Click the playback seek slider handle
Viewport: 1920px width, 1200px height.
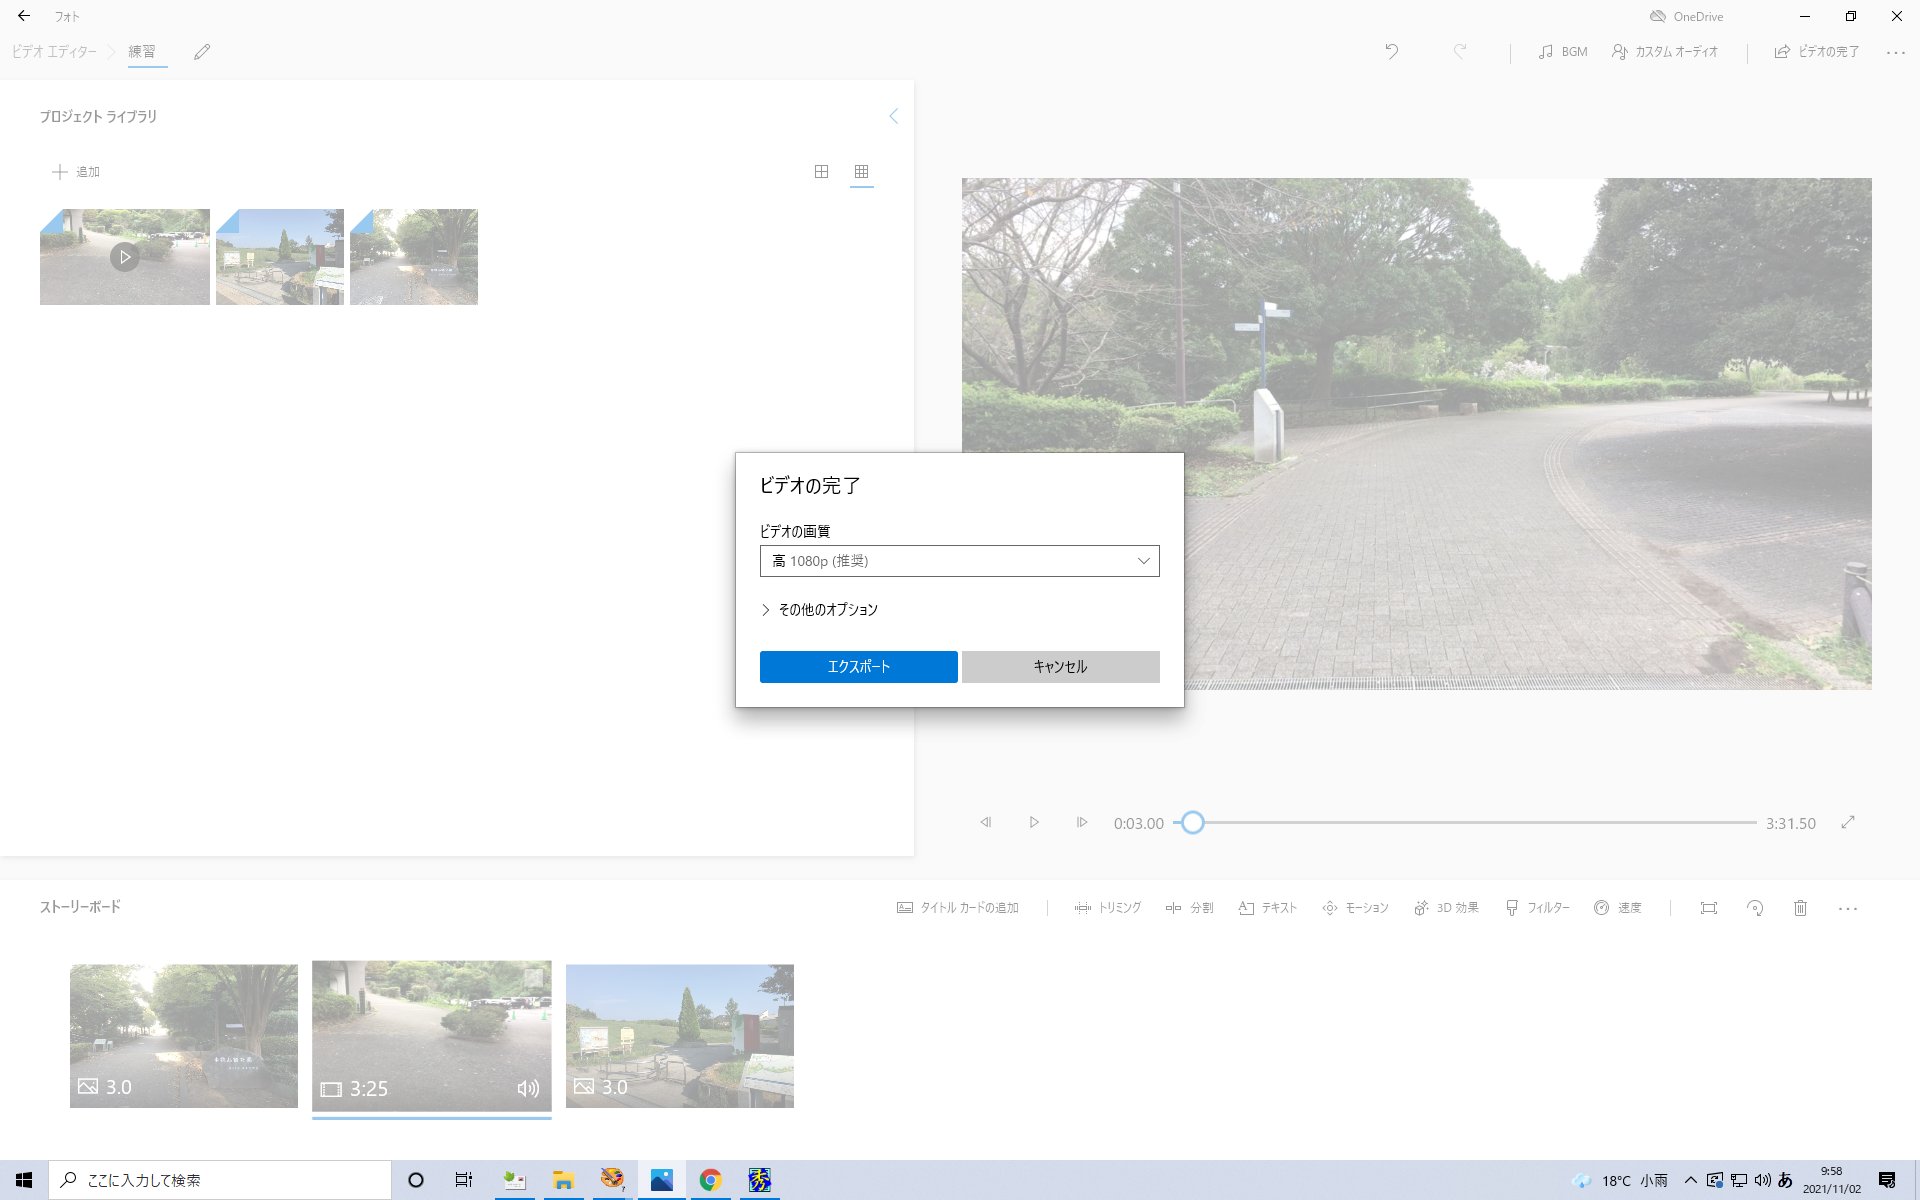pos(1192,823)
